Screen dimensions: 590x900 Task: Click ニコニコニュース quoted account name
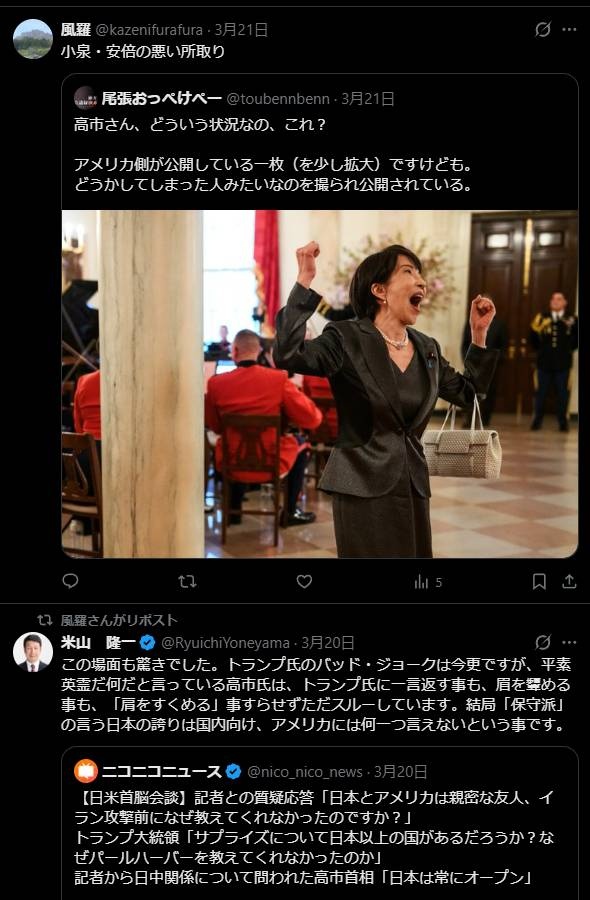[x=161, y=771]
